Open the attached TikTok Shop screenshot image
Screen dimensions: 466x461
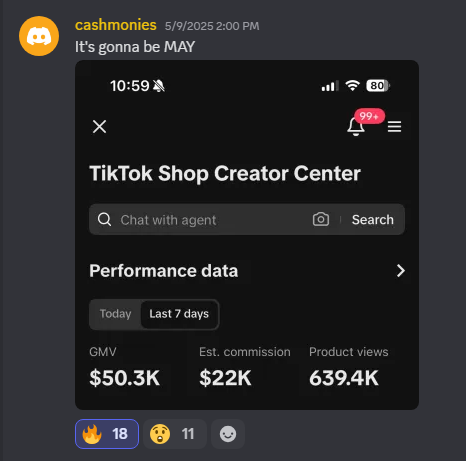247,235
